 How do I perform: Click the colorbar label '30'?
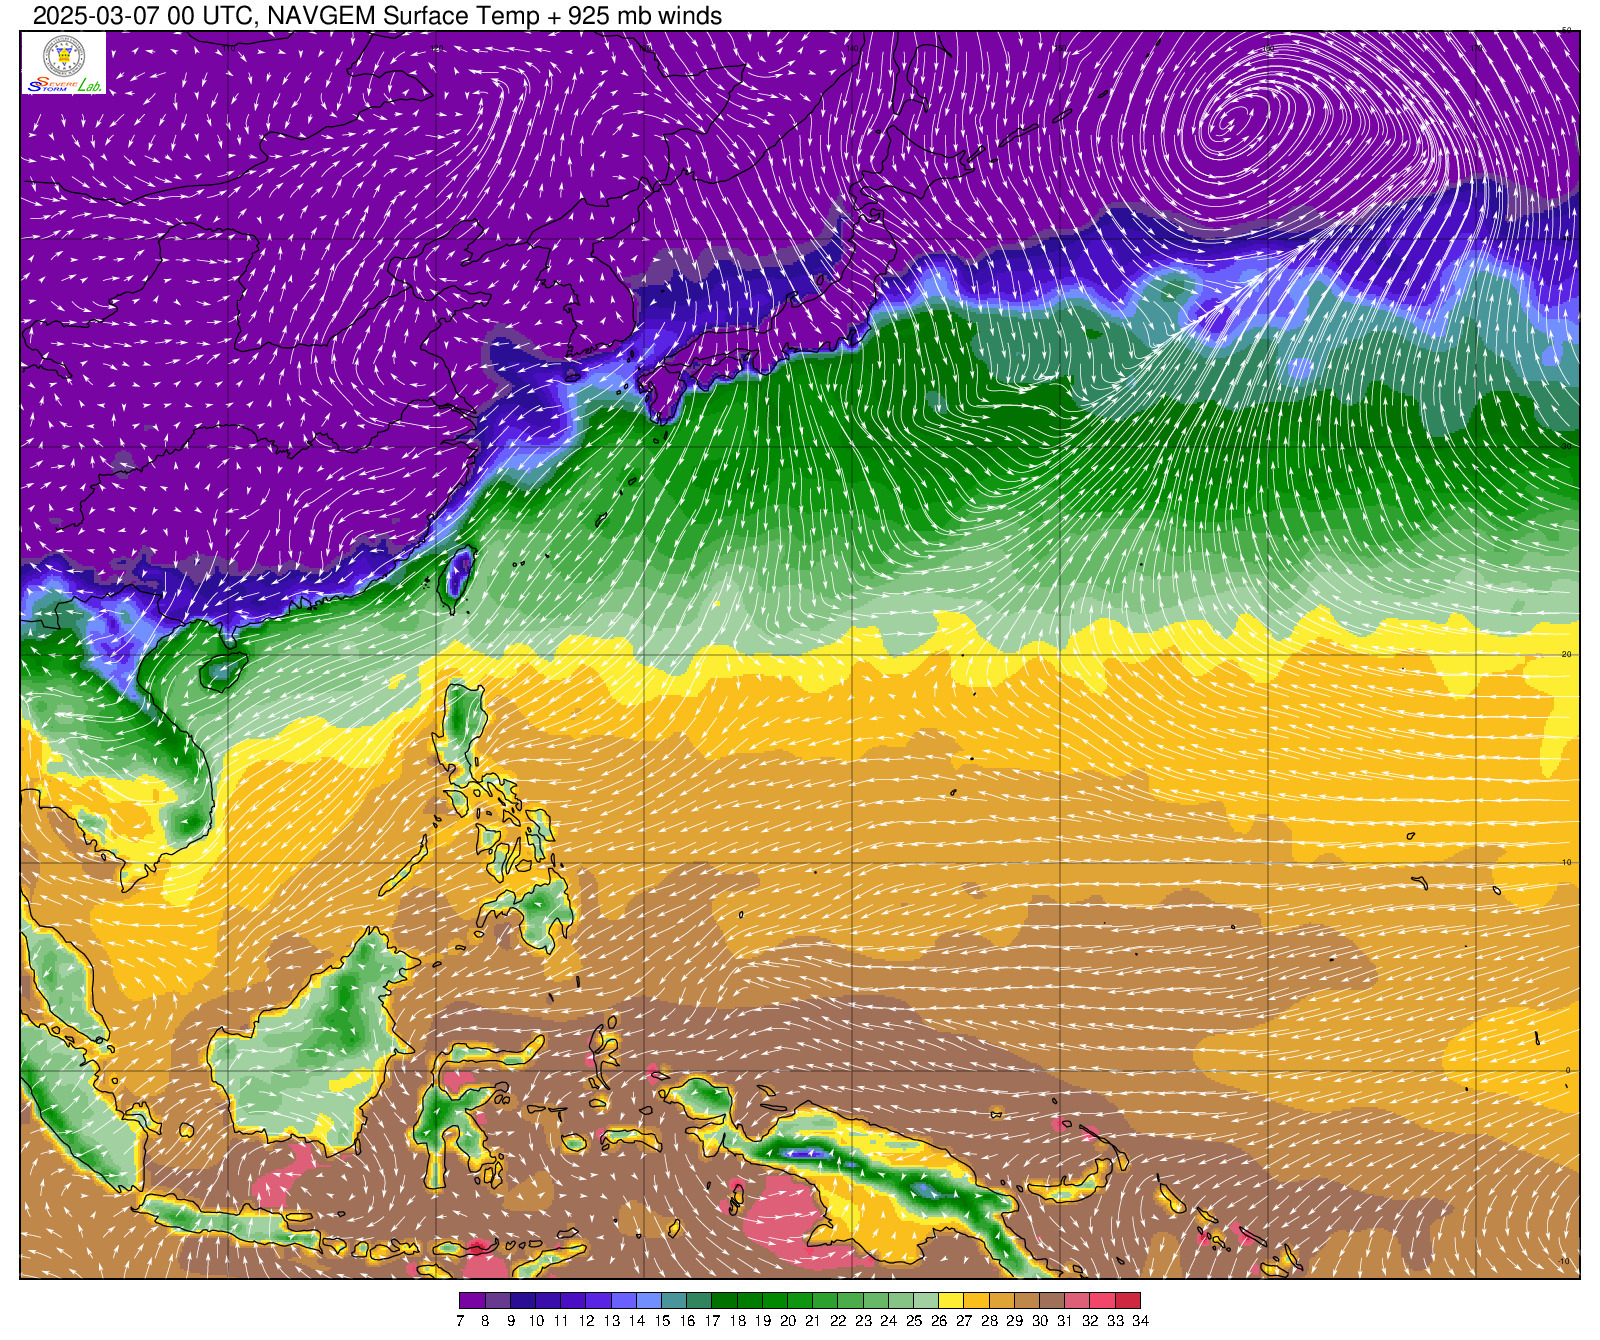1040,1321
